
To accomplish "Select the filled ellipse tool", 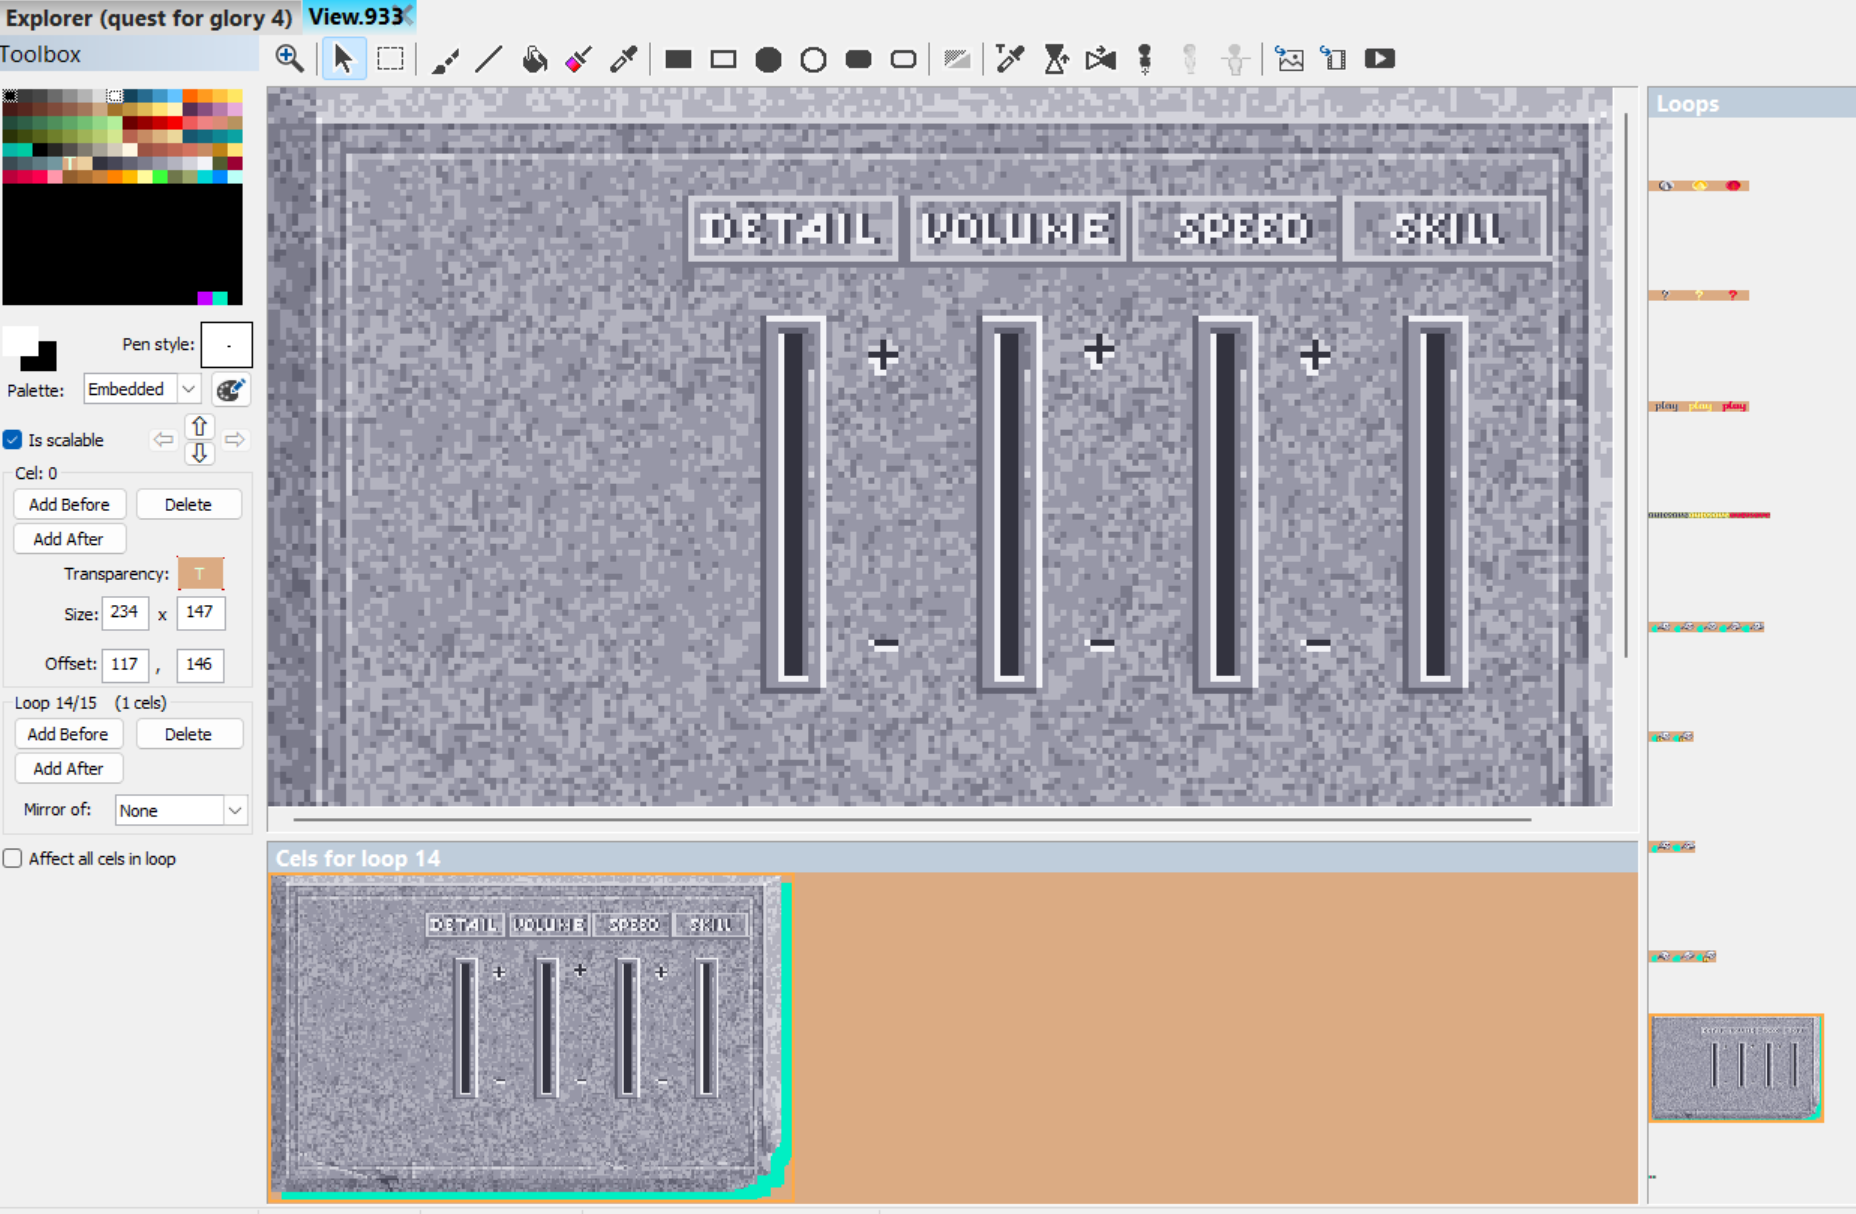I will pos(768,59).
